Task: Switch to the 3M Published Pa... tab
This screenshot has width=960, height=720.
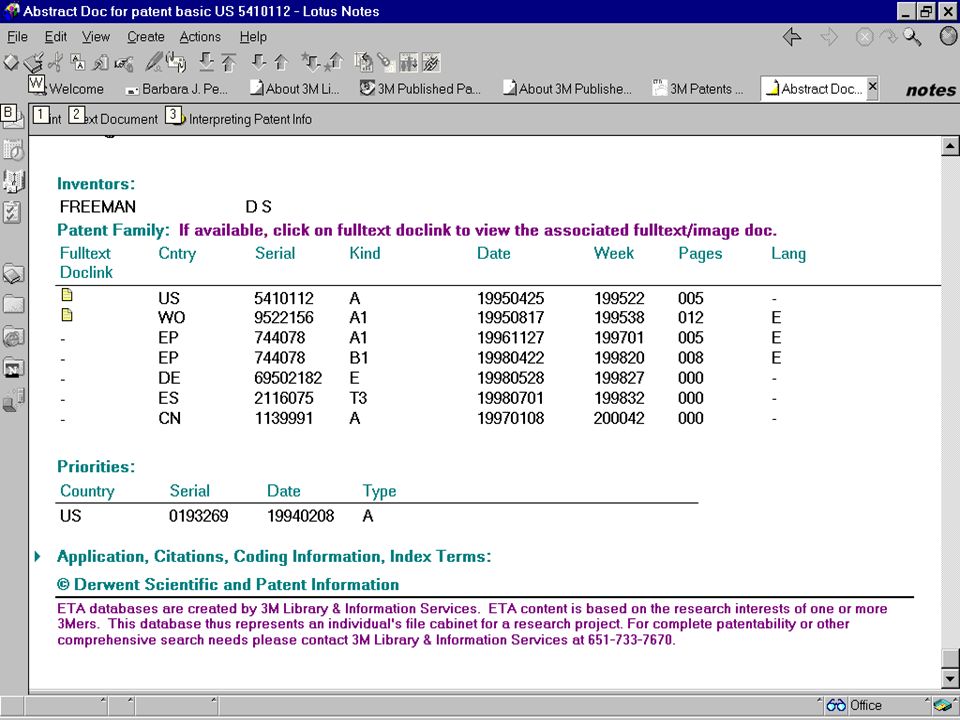Action: 421,89
